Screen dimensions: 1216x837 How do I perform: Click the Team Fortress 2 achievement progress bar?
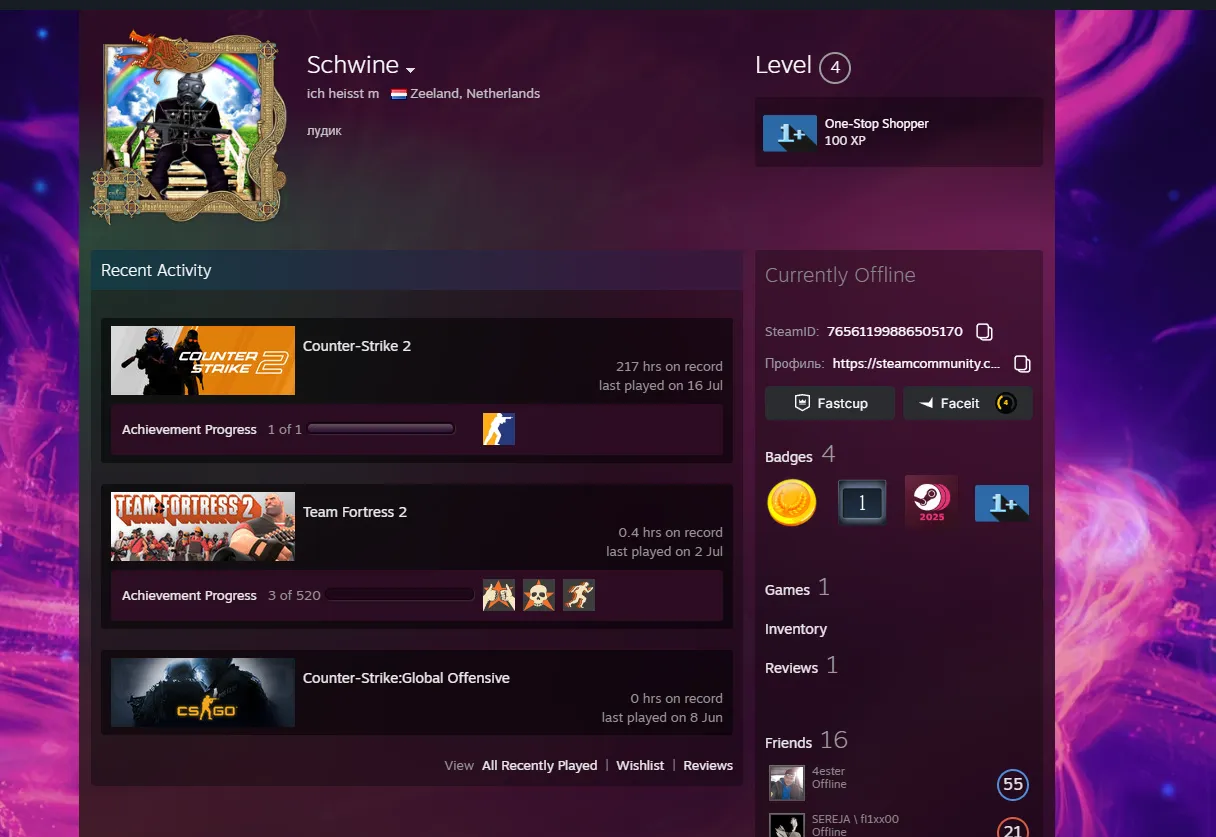(x=400, y=595)
